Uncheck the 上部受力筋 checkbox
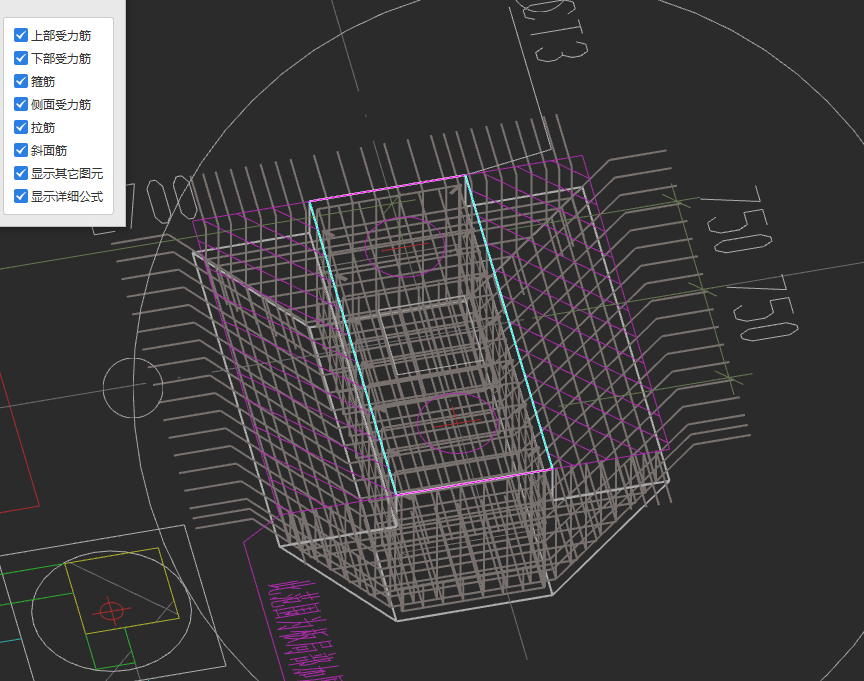 [x=21, y=35]
